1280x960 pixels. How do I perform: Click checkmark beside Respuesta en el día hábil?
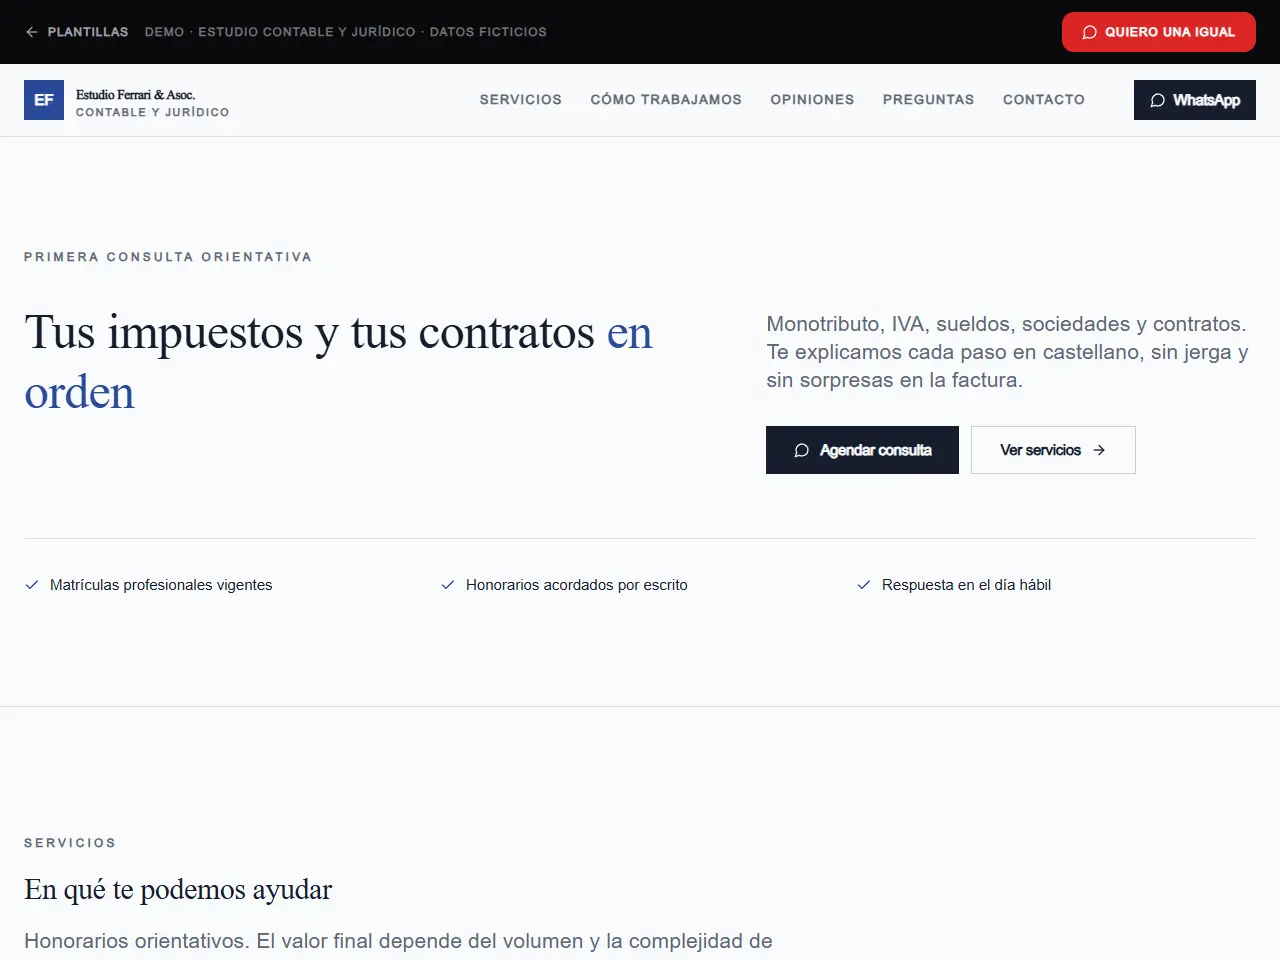pyautogui.click(x=864, y=585)
